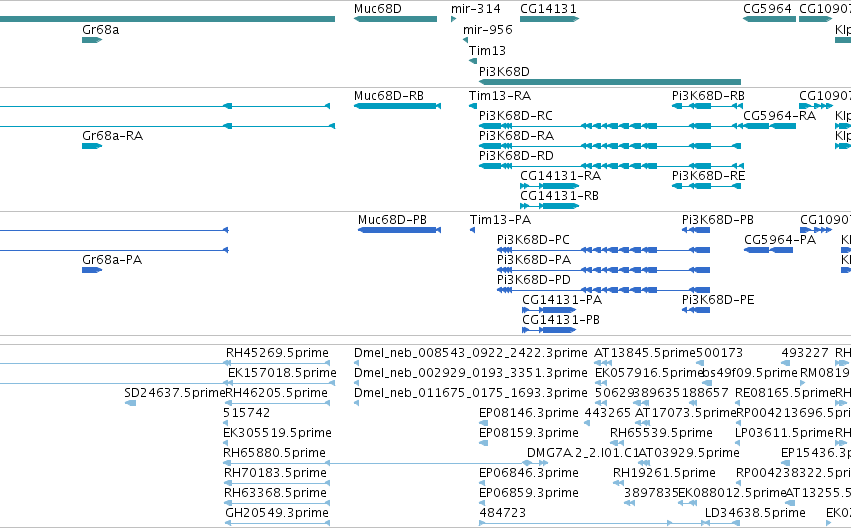
Task: Click the mir-314 gene label
Action: point(475,9)
